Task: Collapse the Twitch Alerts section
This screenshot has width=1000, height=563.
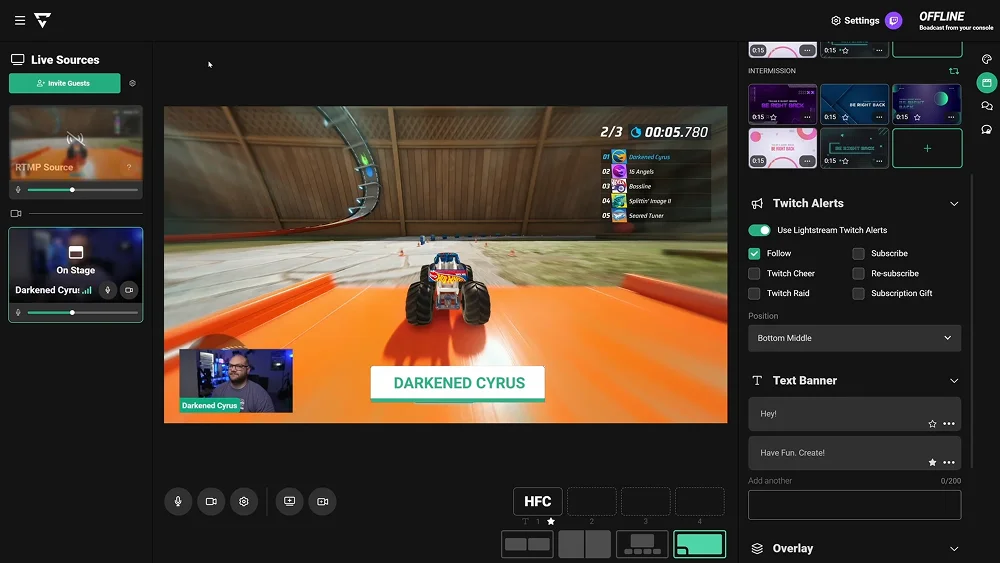Action: click(x=953, y=204)
